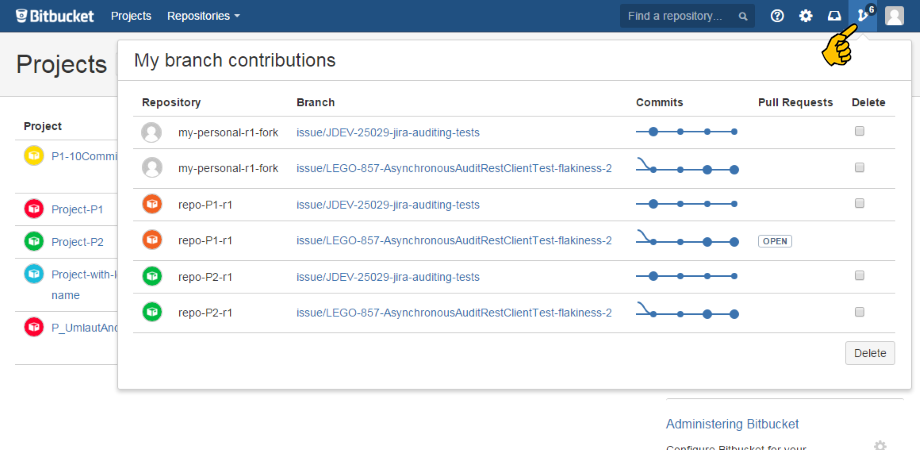Click the yellow P1-10Commi project icon
The image size is (920, 450).
click(x=34, y=156)
